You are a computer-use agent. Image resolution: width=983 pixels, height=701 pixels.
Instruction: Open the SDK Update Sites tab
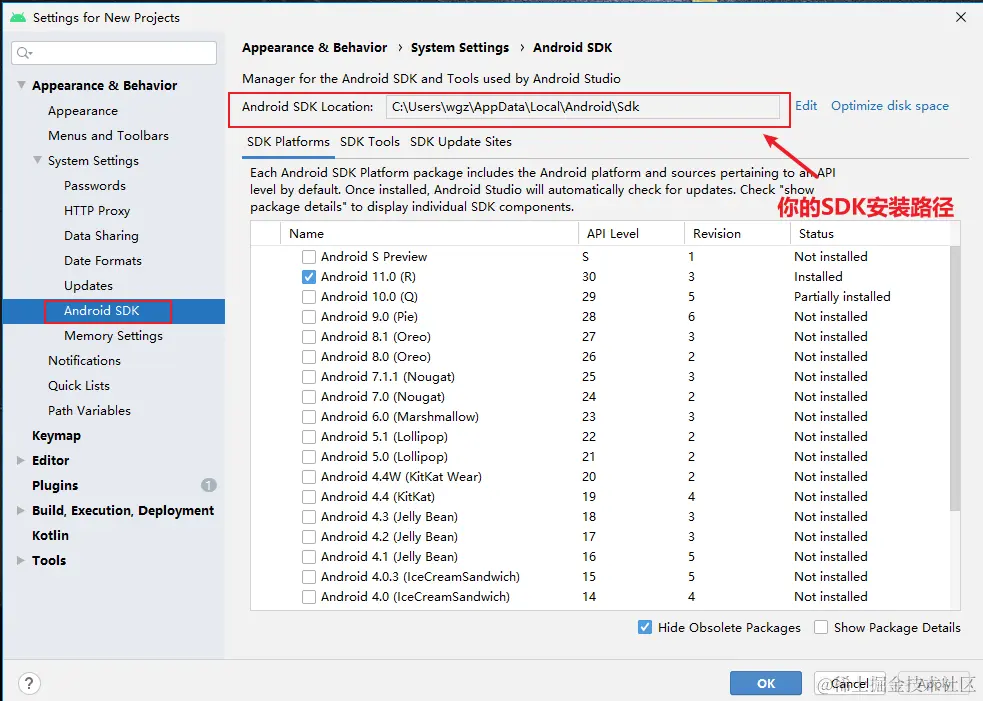(x=461, y=142)
